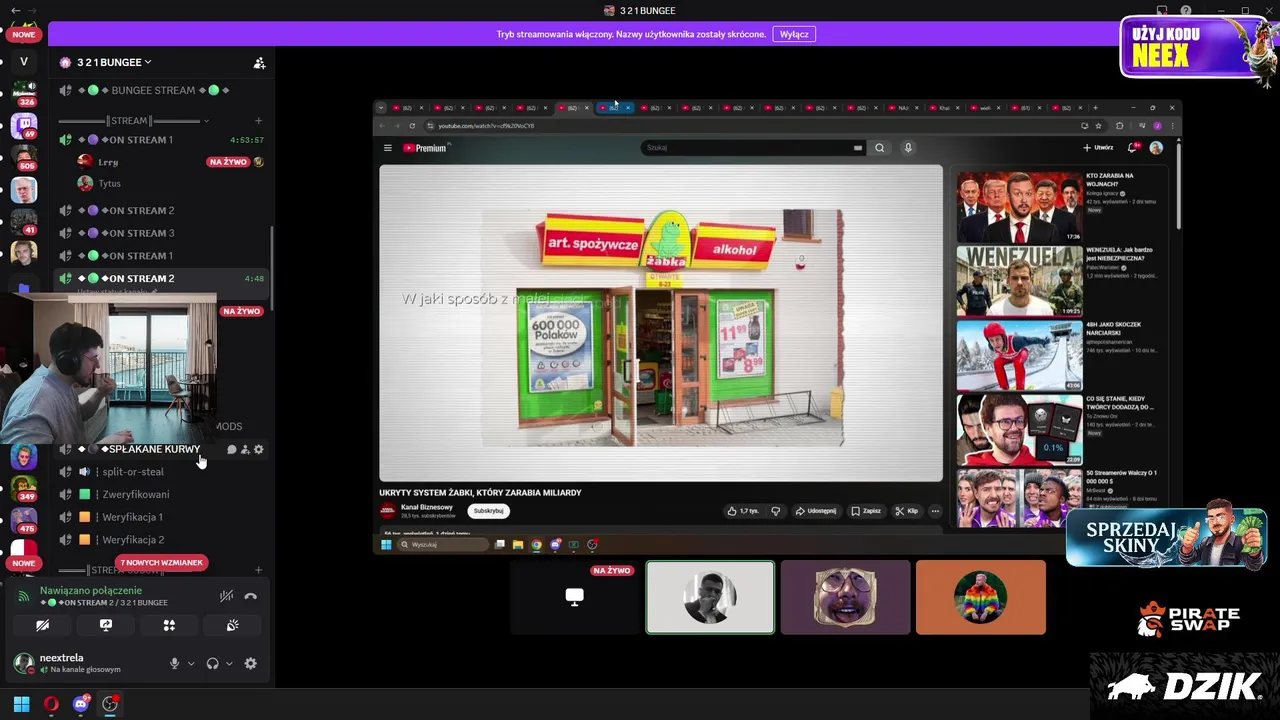
Task: Open chat icon on SPŁAKANE KURWY channel
Action: pos(231,450)
